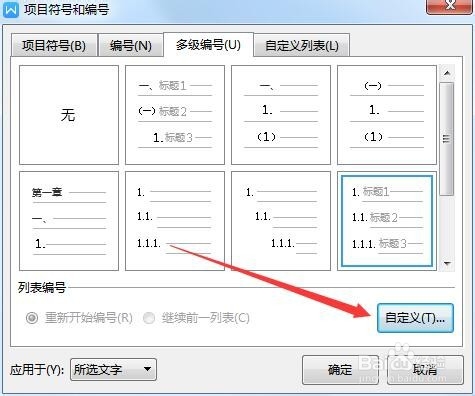Image resolution: width=475 pixels, height=396 pixels.
Task: Open the 自定义(T)... button
Action: (415, 318)
